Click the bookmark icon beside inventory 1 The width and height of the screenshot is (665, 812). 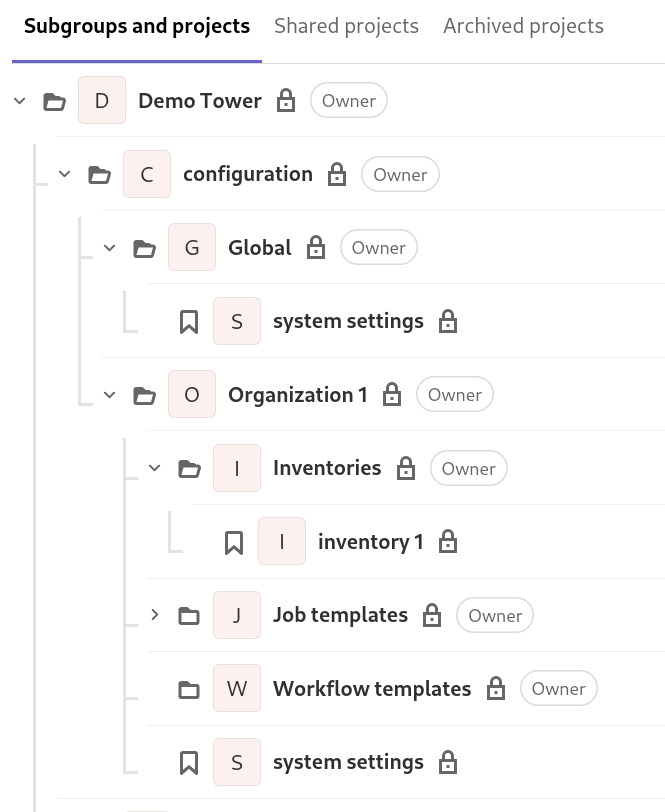tap(234, 542)
